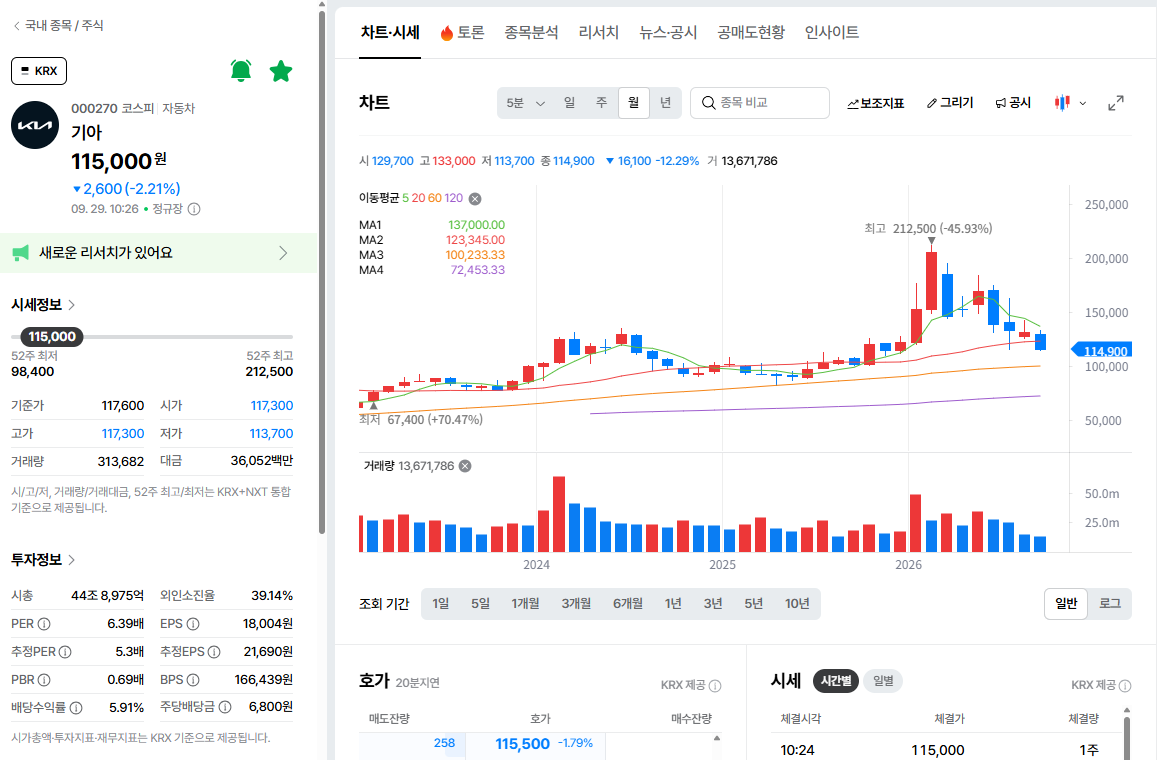The width and height of the screenshot is (1157, 760).
Task: Click the info icon beside 추정PER
Action: (65, 652)
